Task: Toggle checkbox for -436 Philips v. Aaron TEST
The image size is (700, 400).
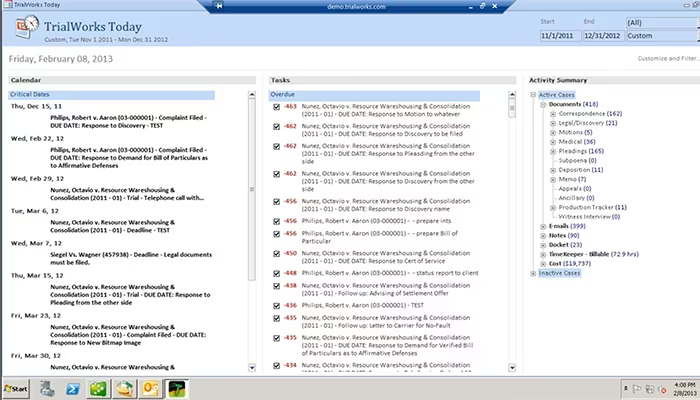Action: (277, 306)
